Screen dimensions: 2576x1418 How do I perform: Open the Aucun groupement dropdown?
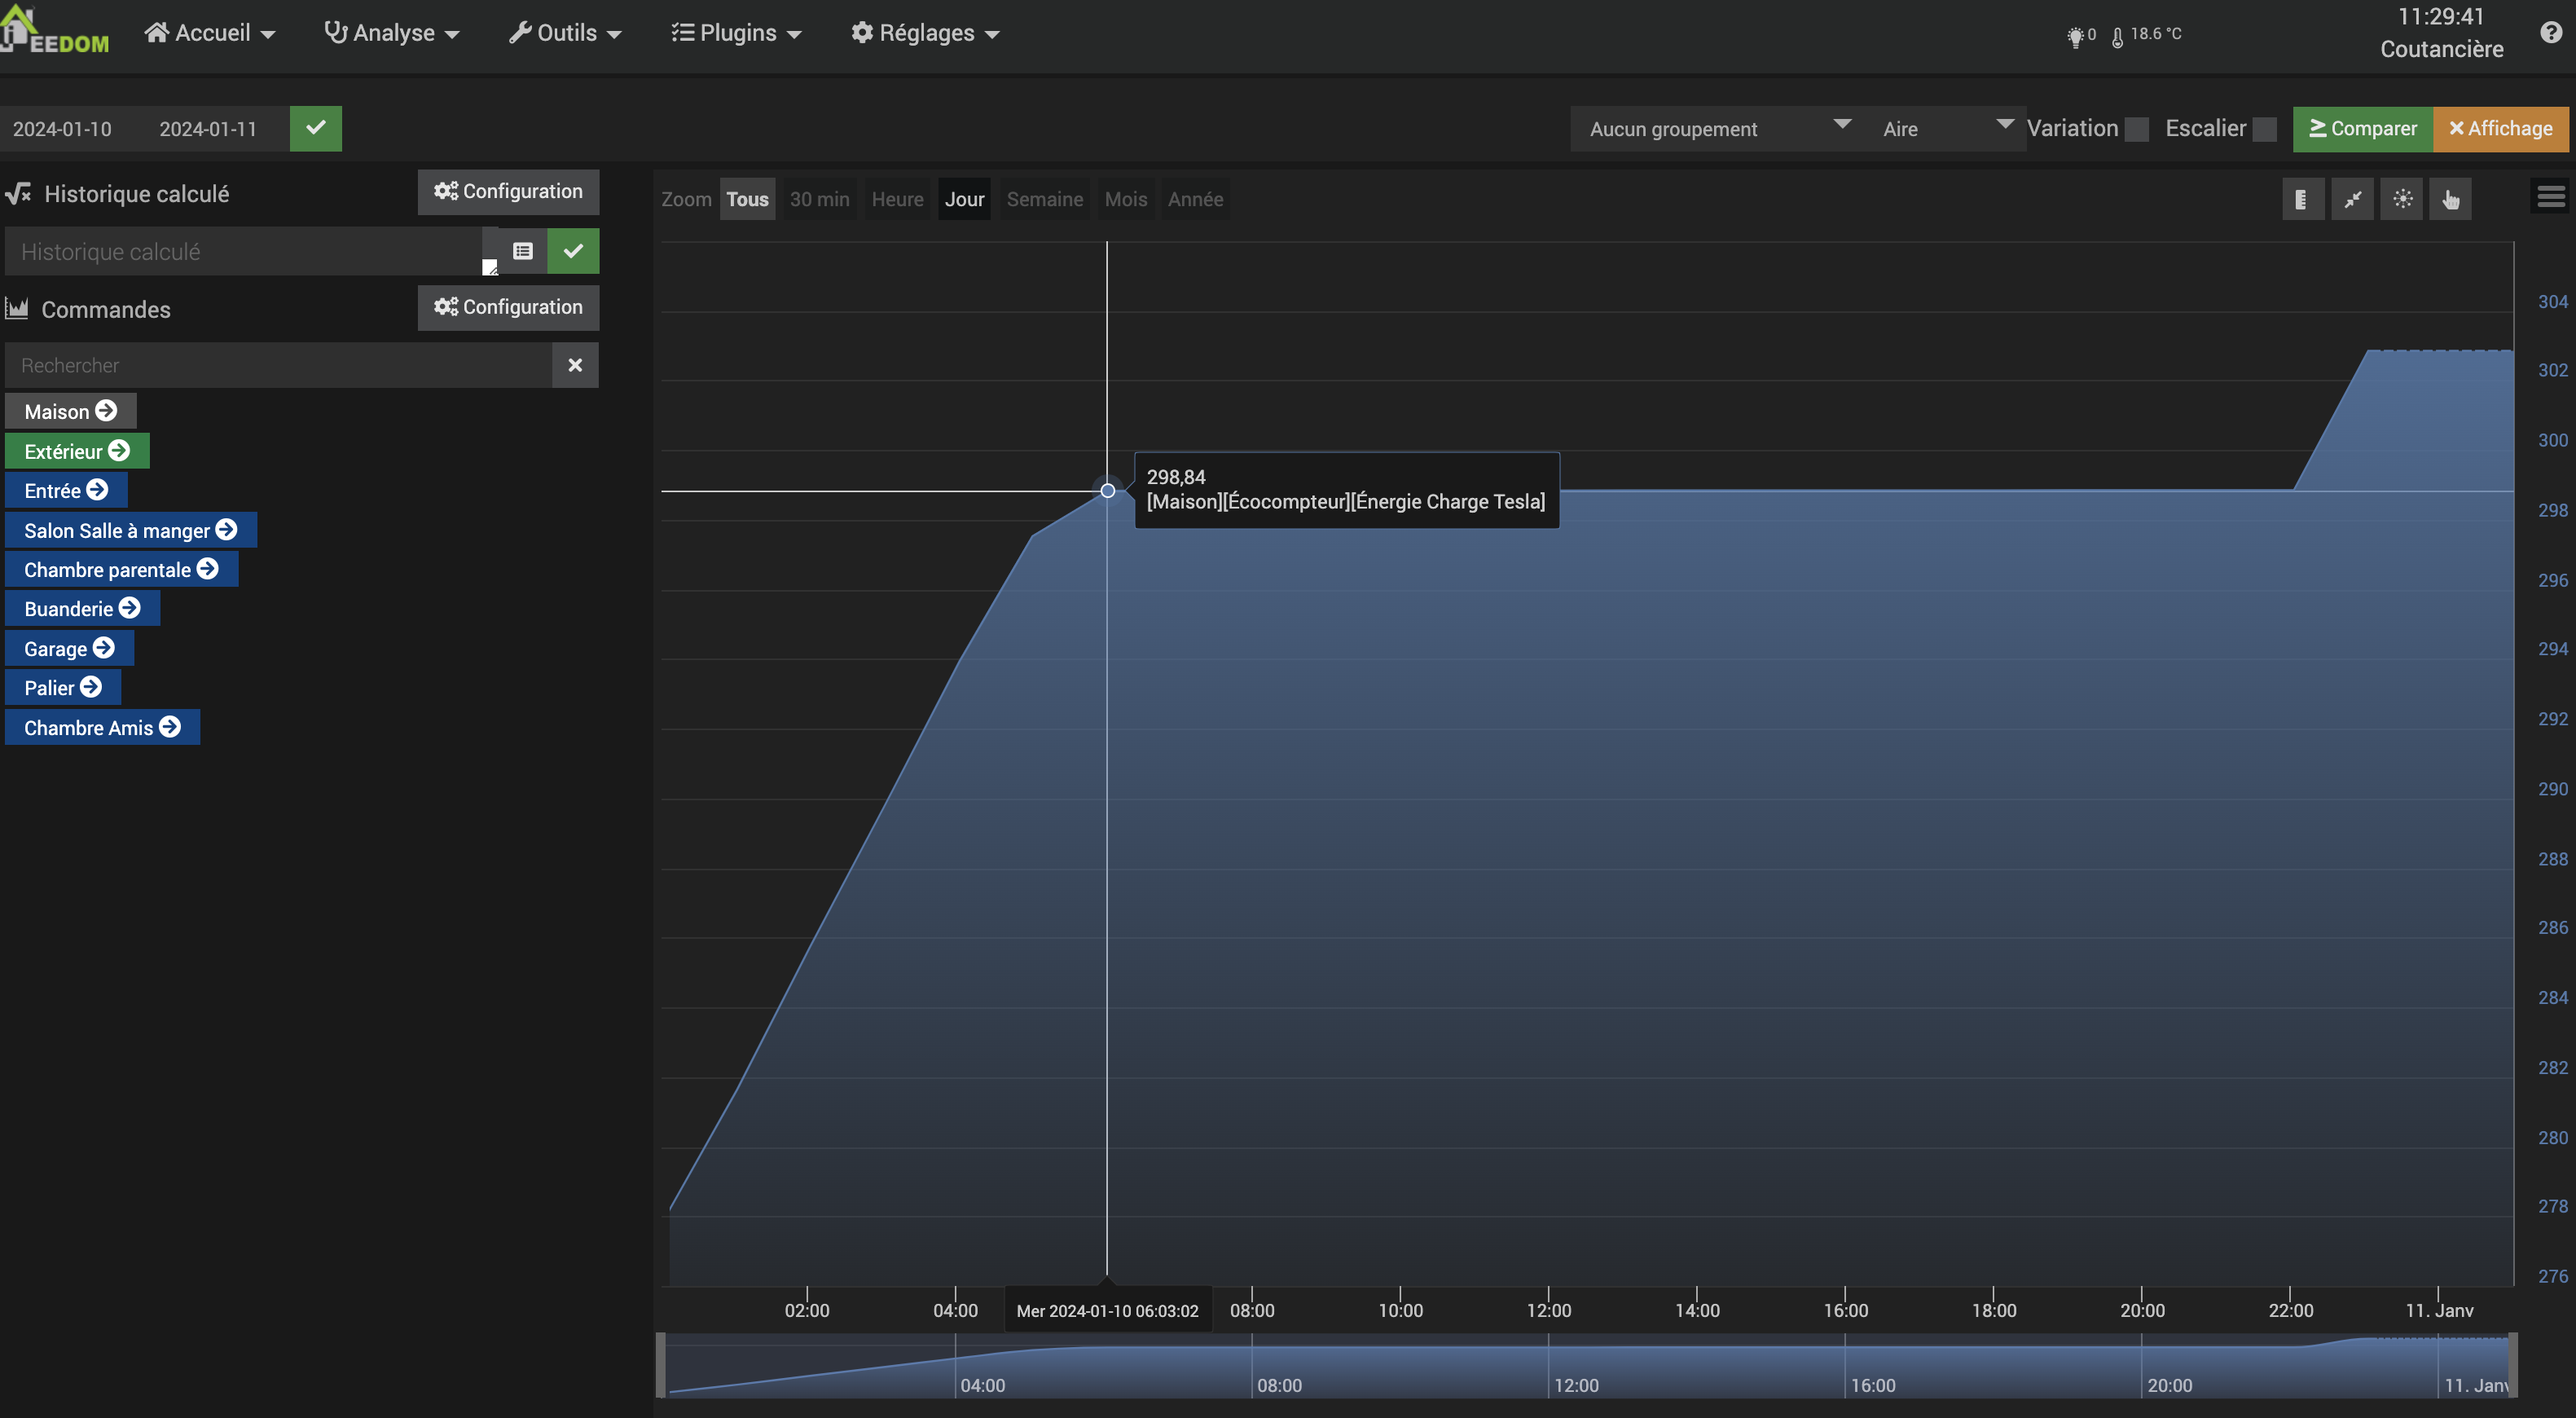click(1718, 129)
